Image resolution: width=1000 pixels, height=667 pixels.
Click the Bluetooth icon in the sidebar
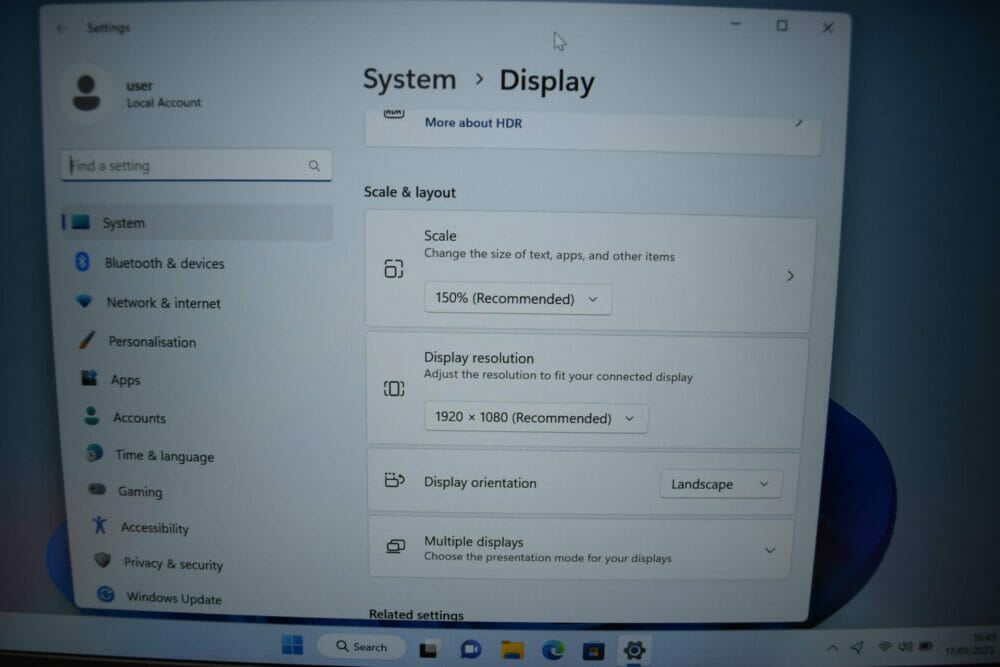82,261
